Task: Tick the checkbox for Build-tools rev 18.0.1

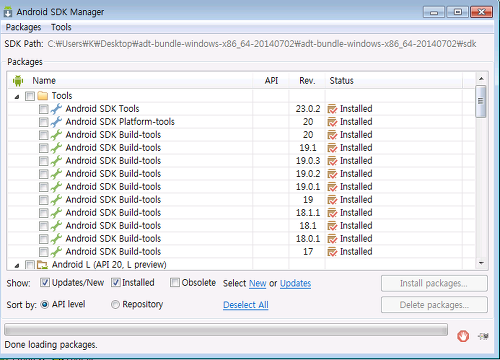Action: (x=44, y=239)
